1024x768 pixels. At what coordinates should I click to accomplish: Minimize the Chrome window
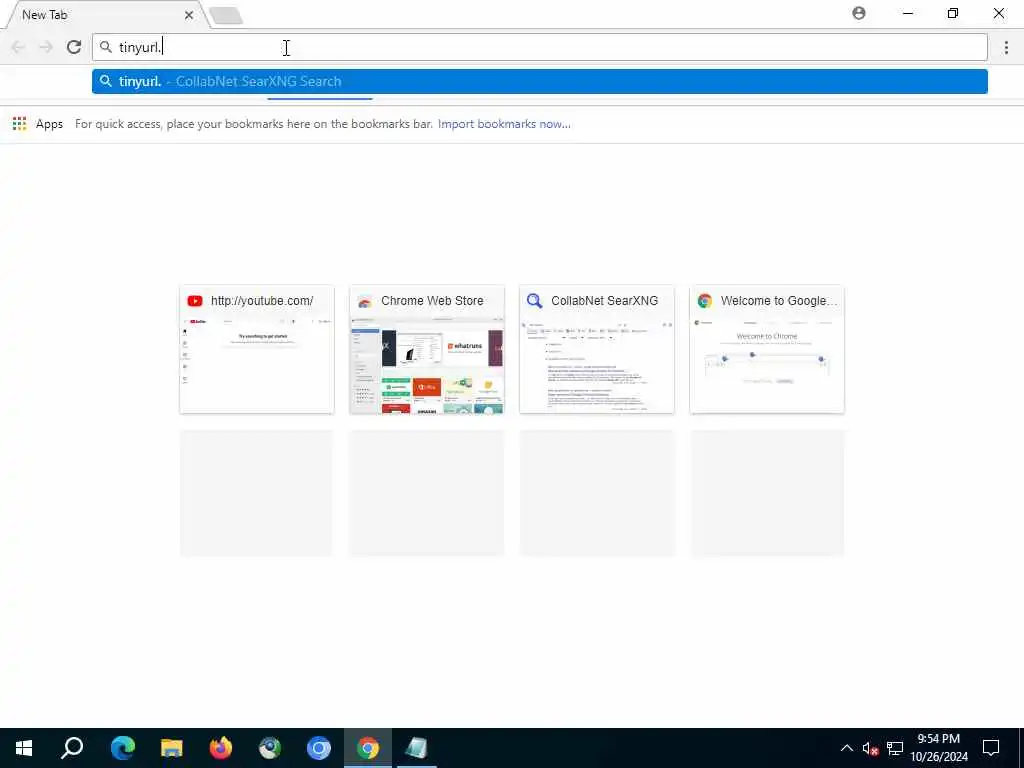pos(908,13)
